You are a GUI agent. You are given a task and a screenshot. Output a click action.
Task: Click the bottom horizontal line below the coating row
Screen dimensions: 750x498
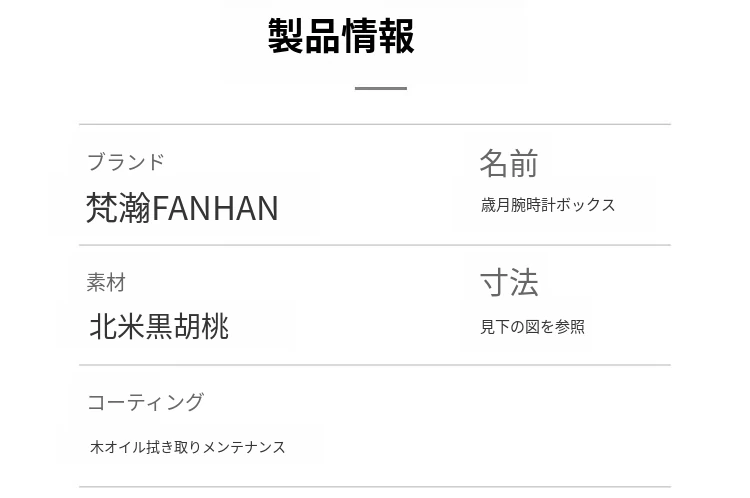click(x=374, y=487)
